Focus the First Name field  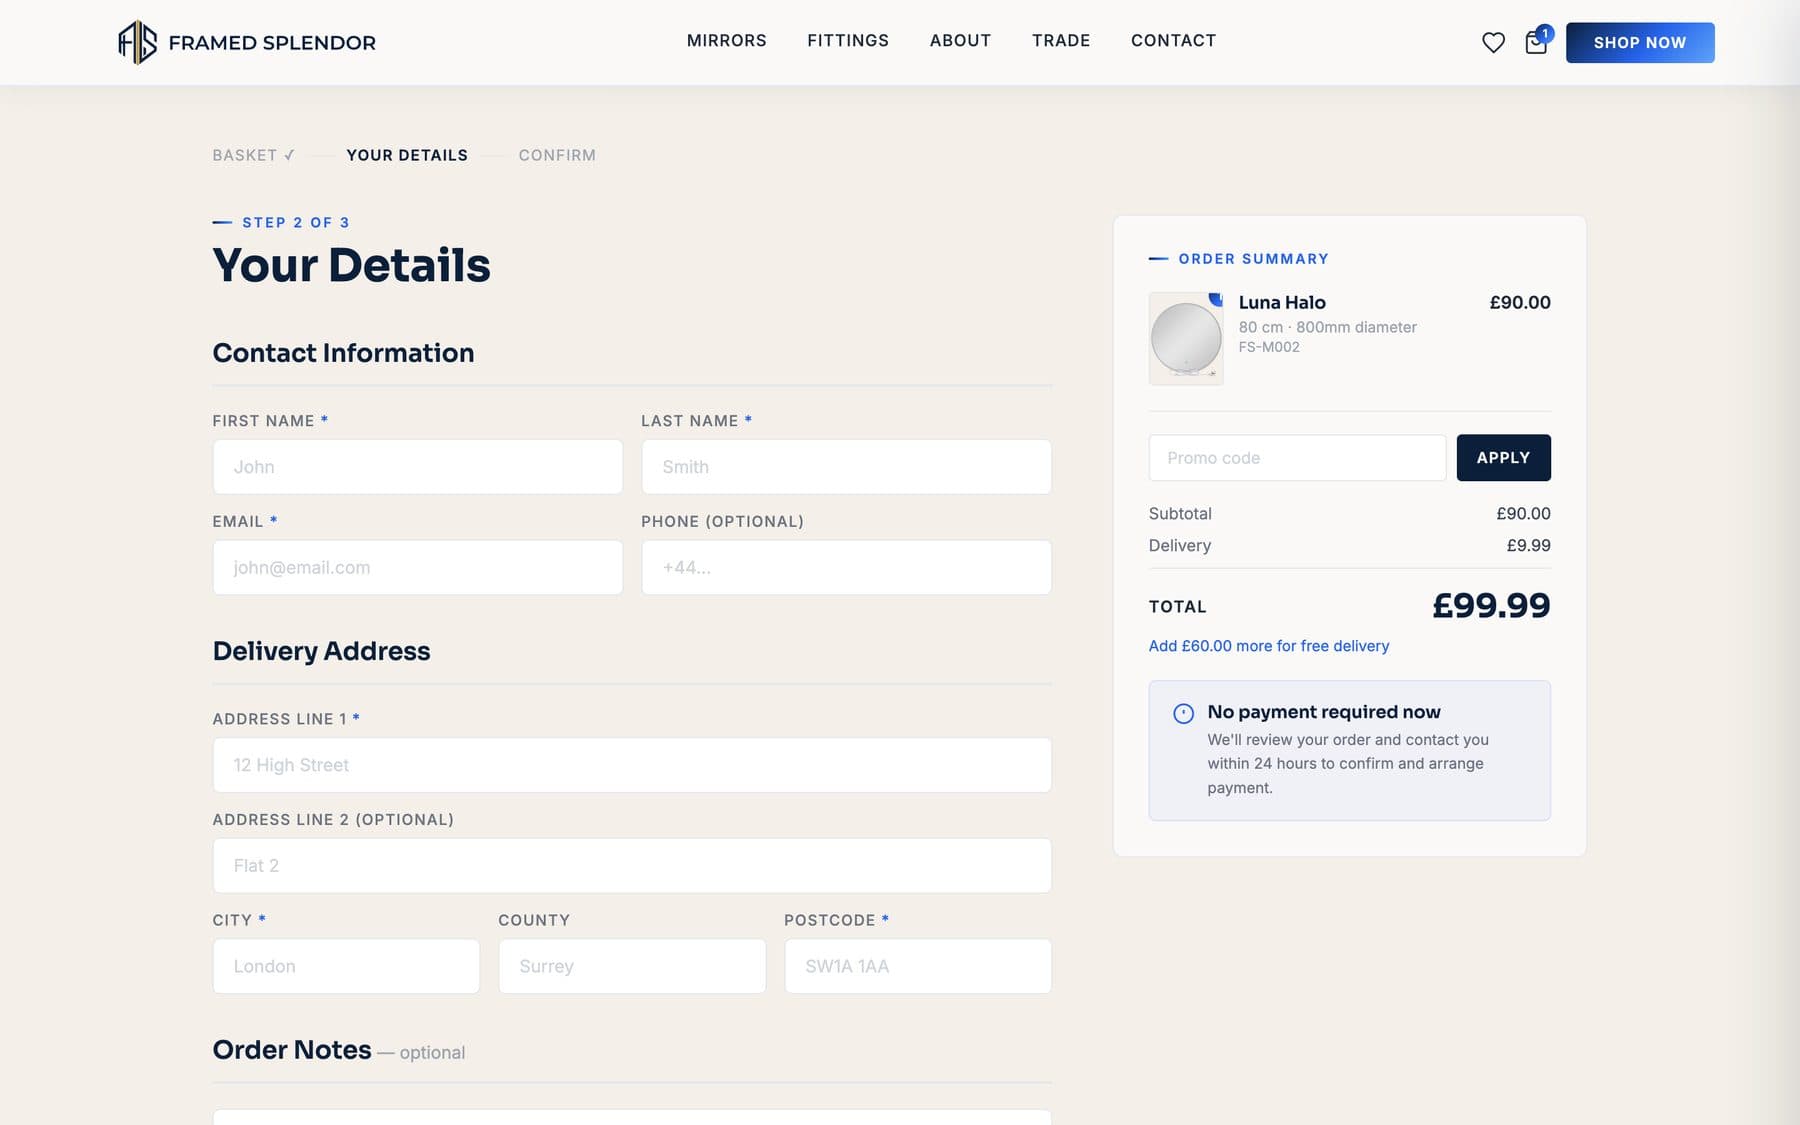[x=418, y=467]
